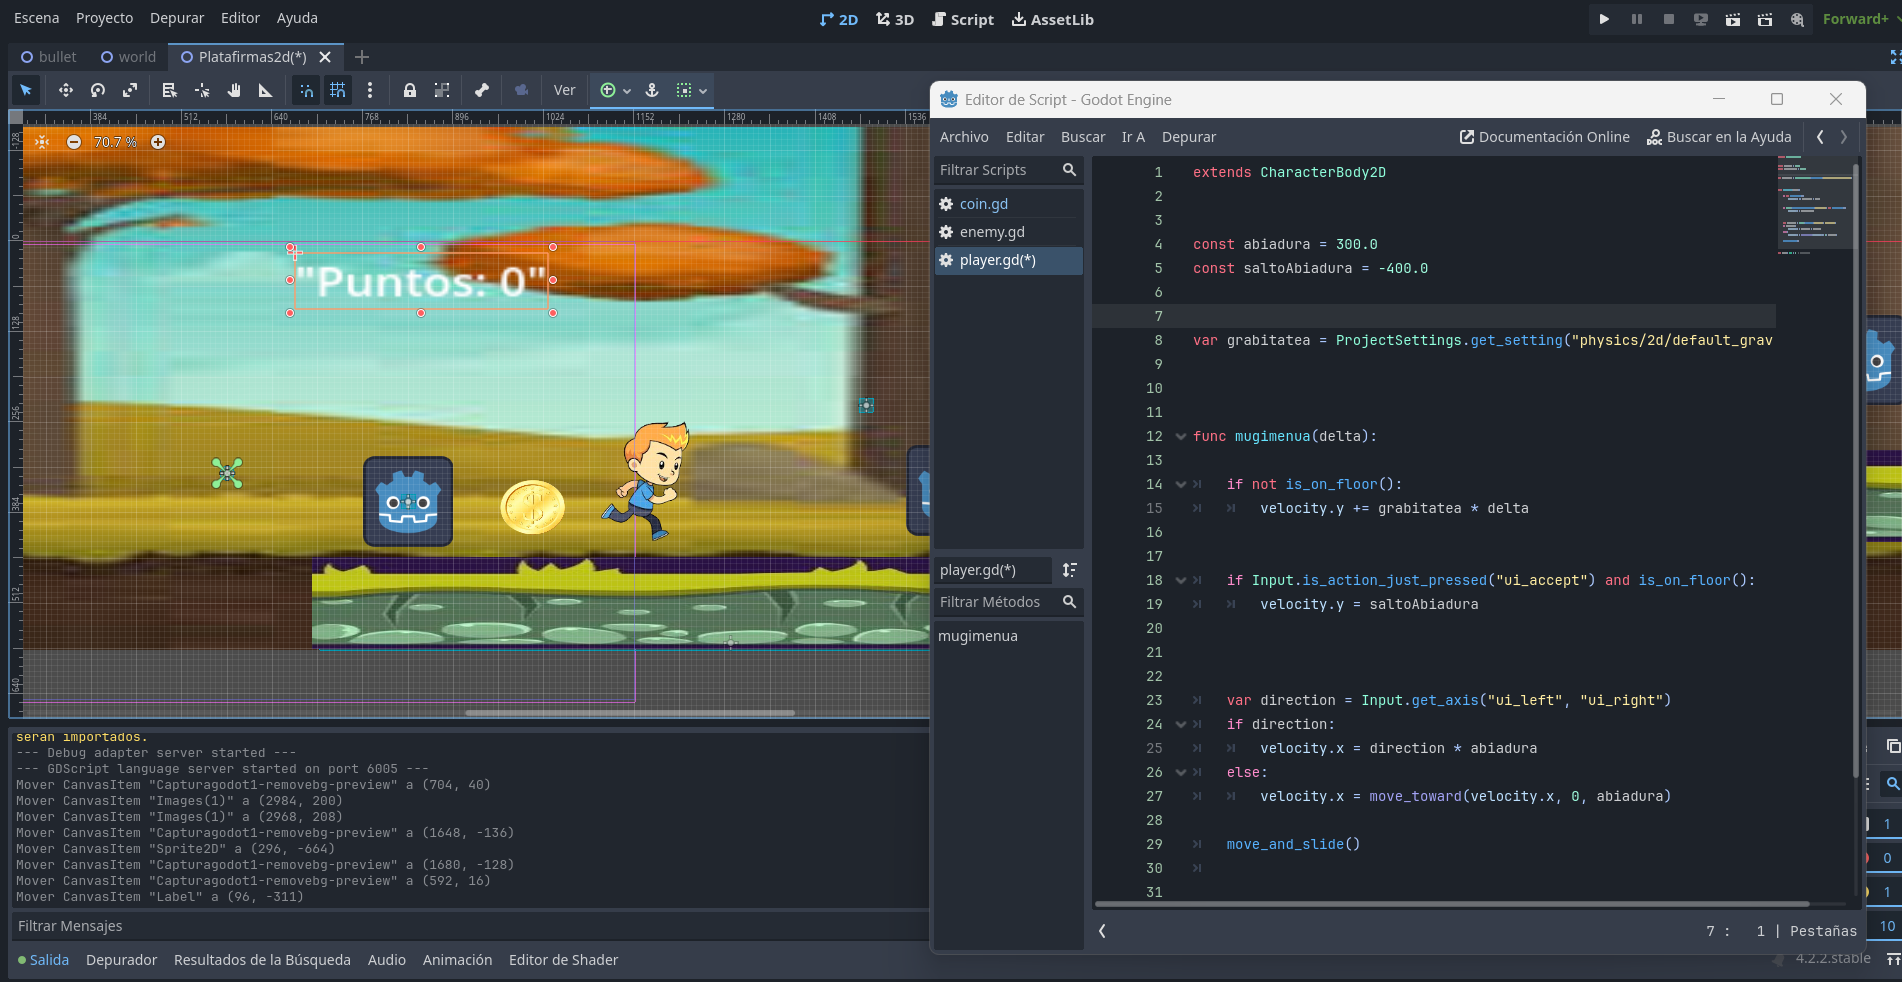Activate the Pan Mode hand tool
The width and height of the screenshot is (1902, 982).
point(234,90)
